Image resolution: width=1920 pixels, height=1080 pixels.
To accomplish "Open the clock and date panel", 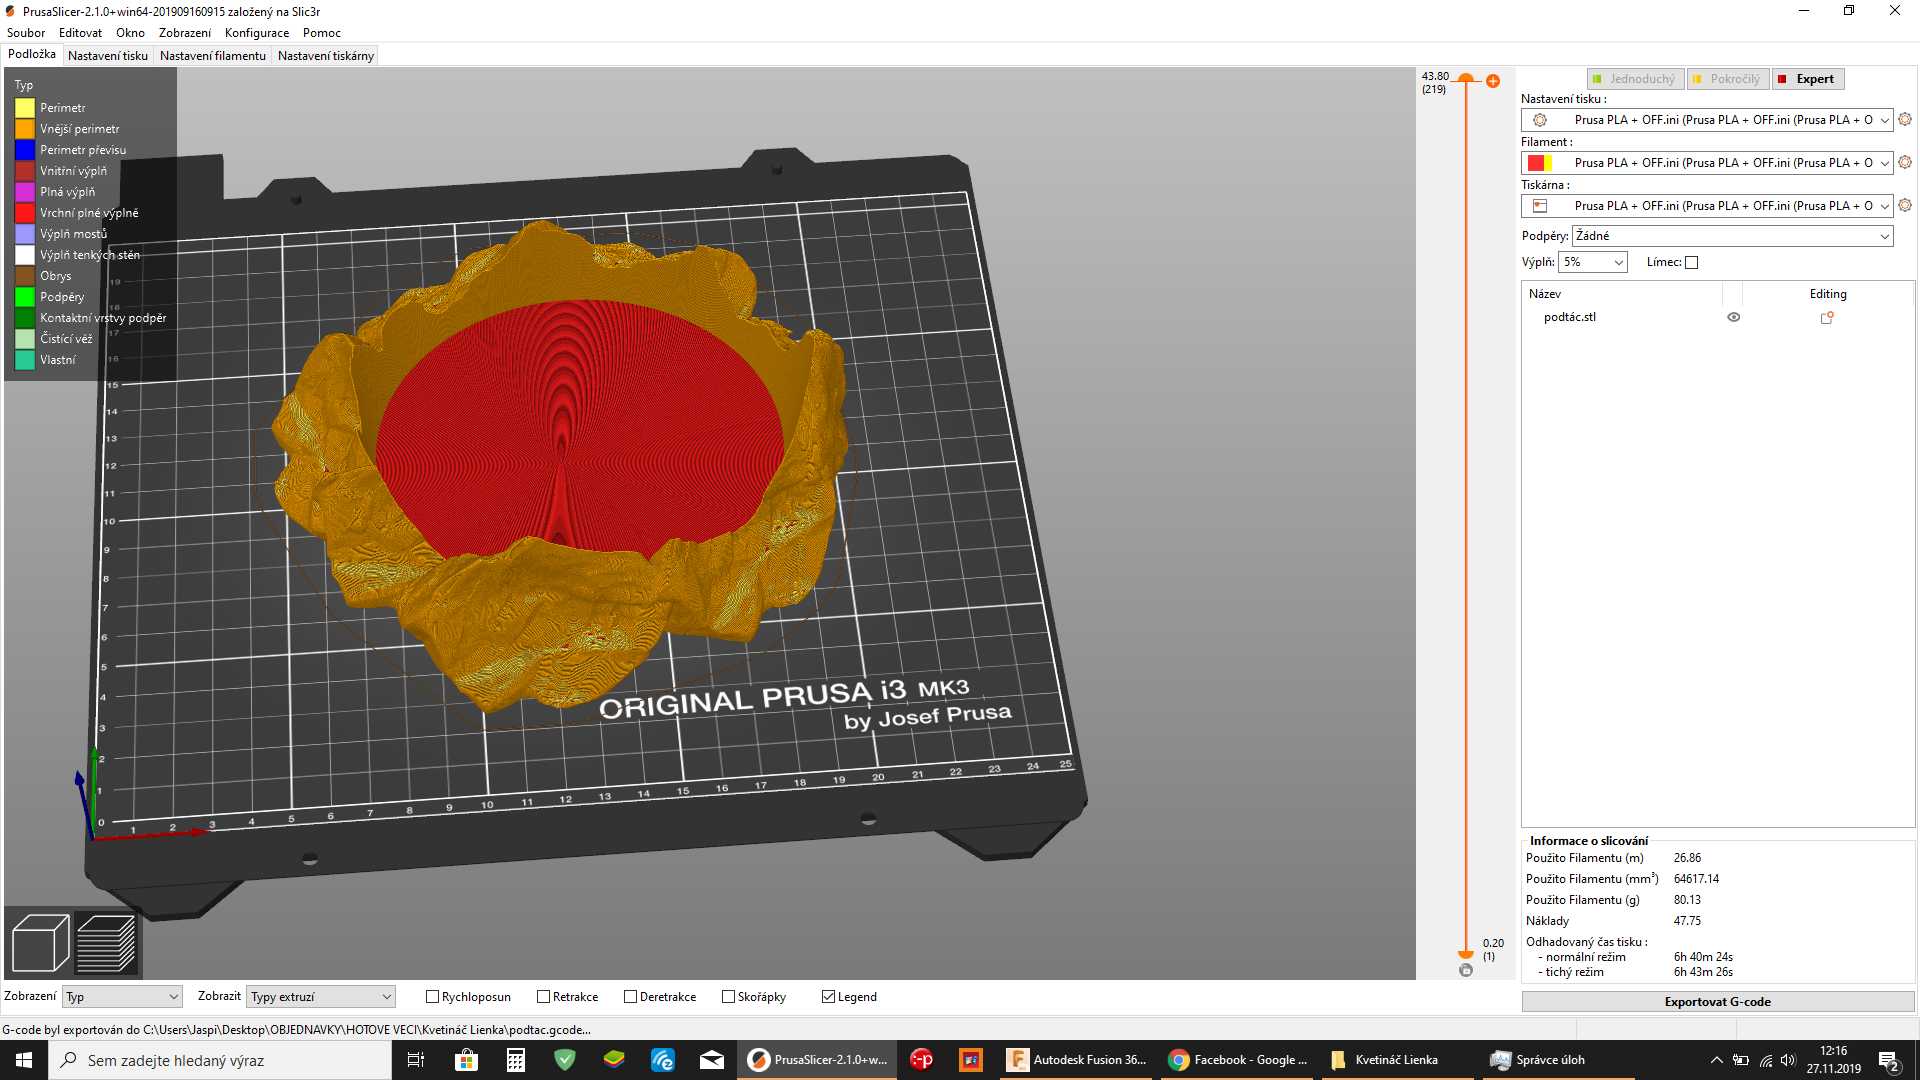I will (1834, 1060).
